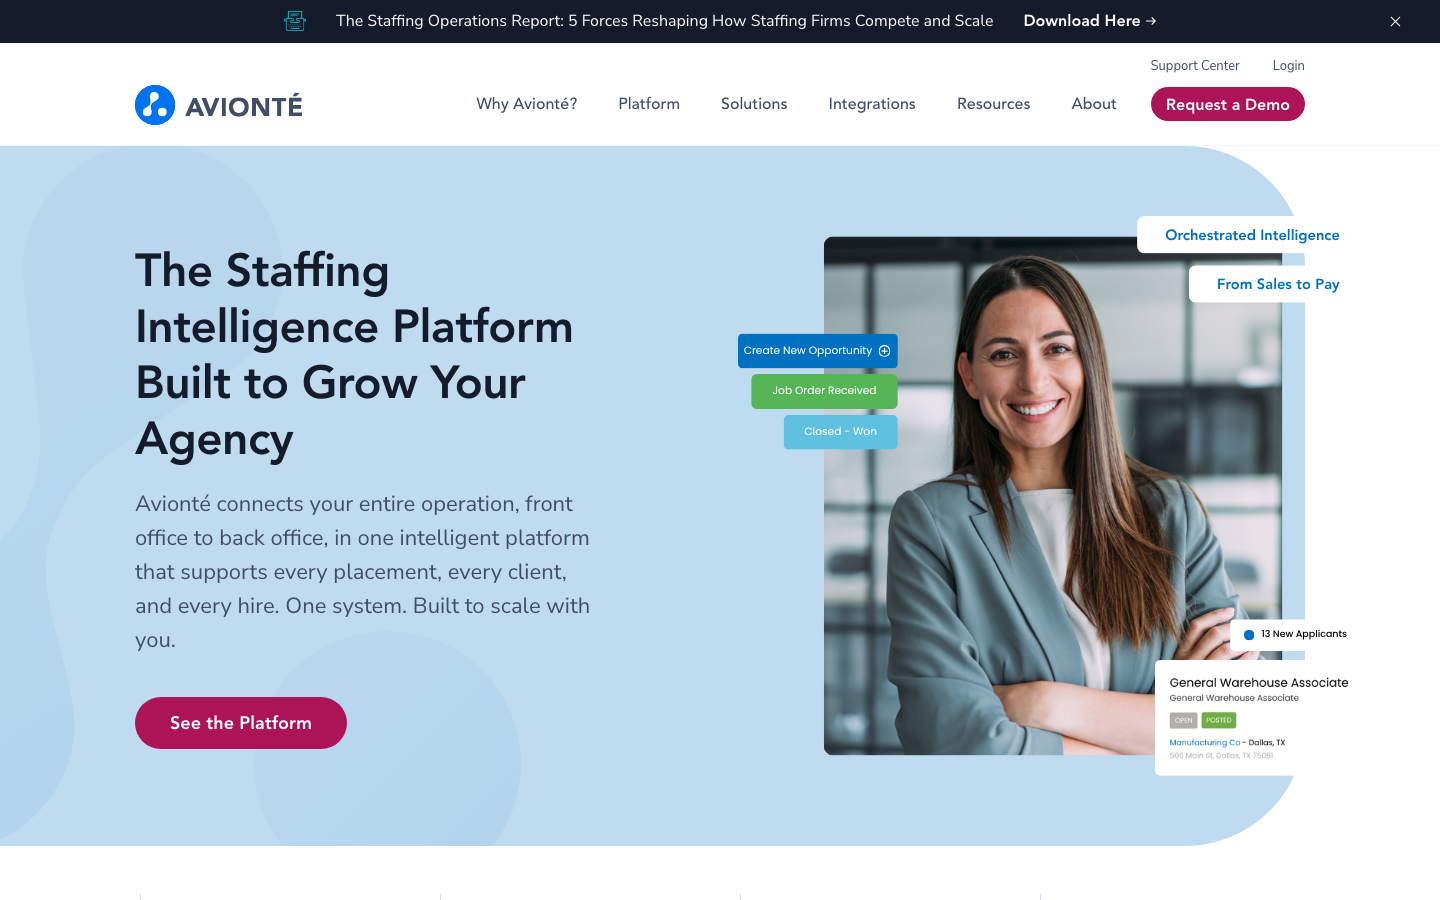Screen dimensions: 1440x900
Task: Go to the Support Center
Action: (1195, 66)
